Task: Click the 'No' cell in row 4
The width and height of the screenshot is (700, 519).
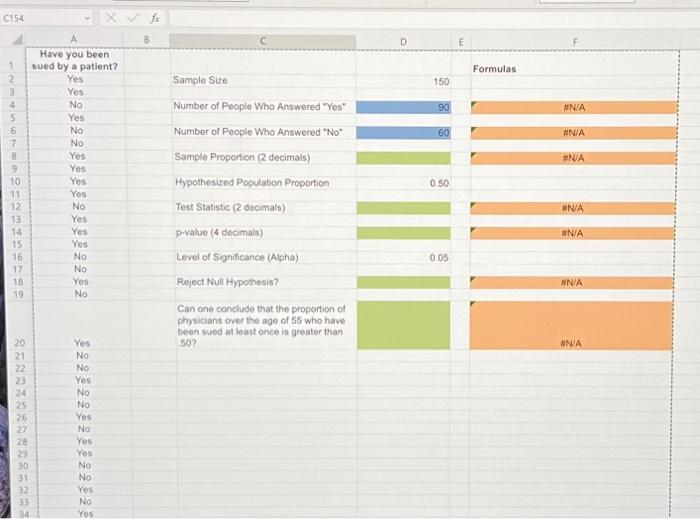Action: coord(76,104)
